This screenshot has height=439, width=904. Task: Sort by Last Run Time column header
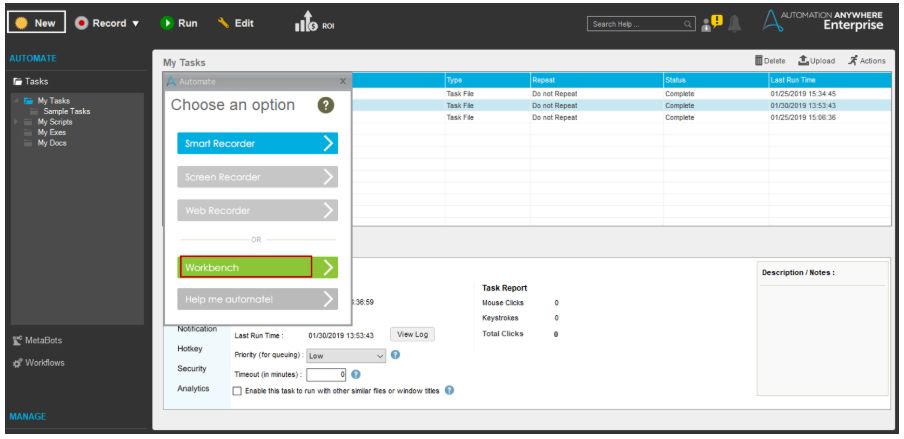click(829, 80)
